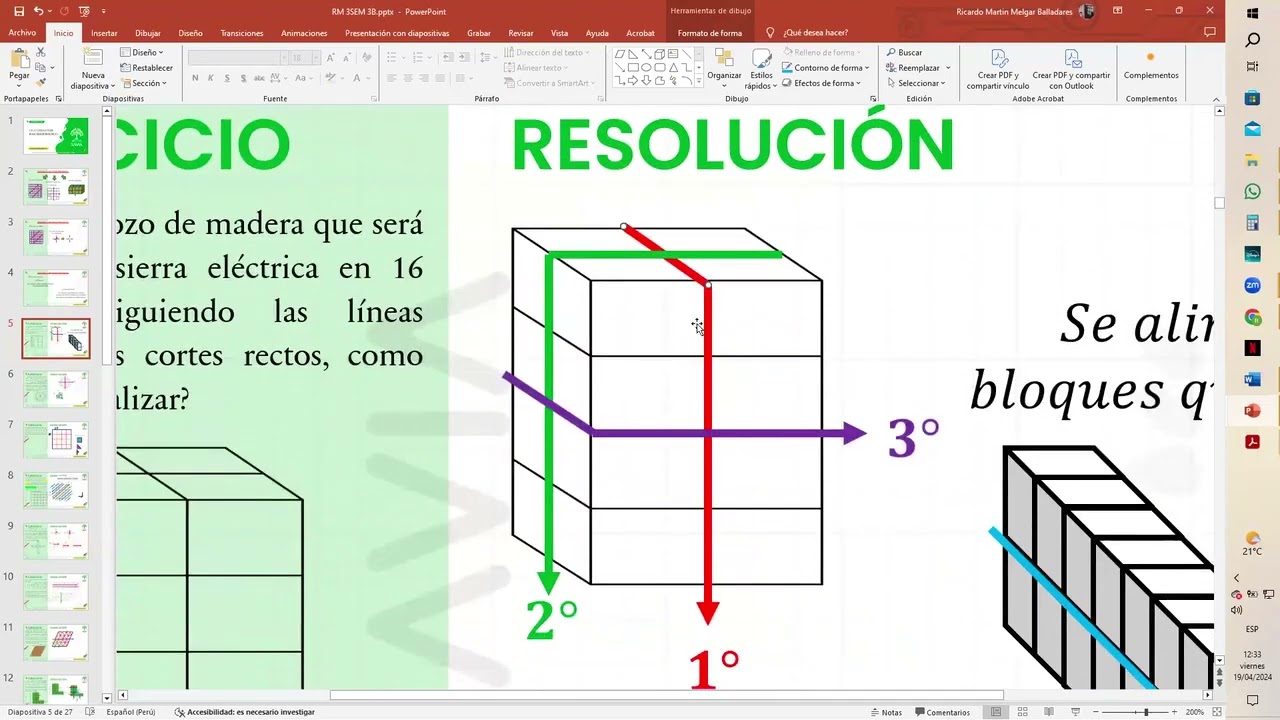
Task: Toggle the Notas pane
Action: 886,712
